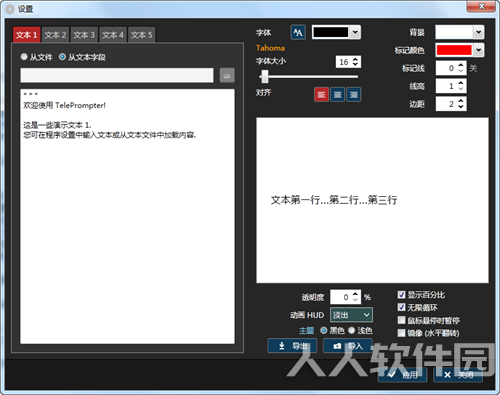Open the font color dropdown arrow
The image size is (500, 395).
tap(355, 32)
